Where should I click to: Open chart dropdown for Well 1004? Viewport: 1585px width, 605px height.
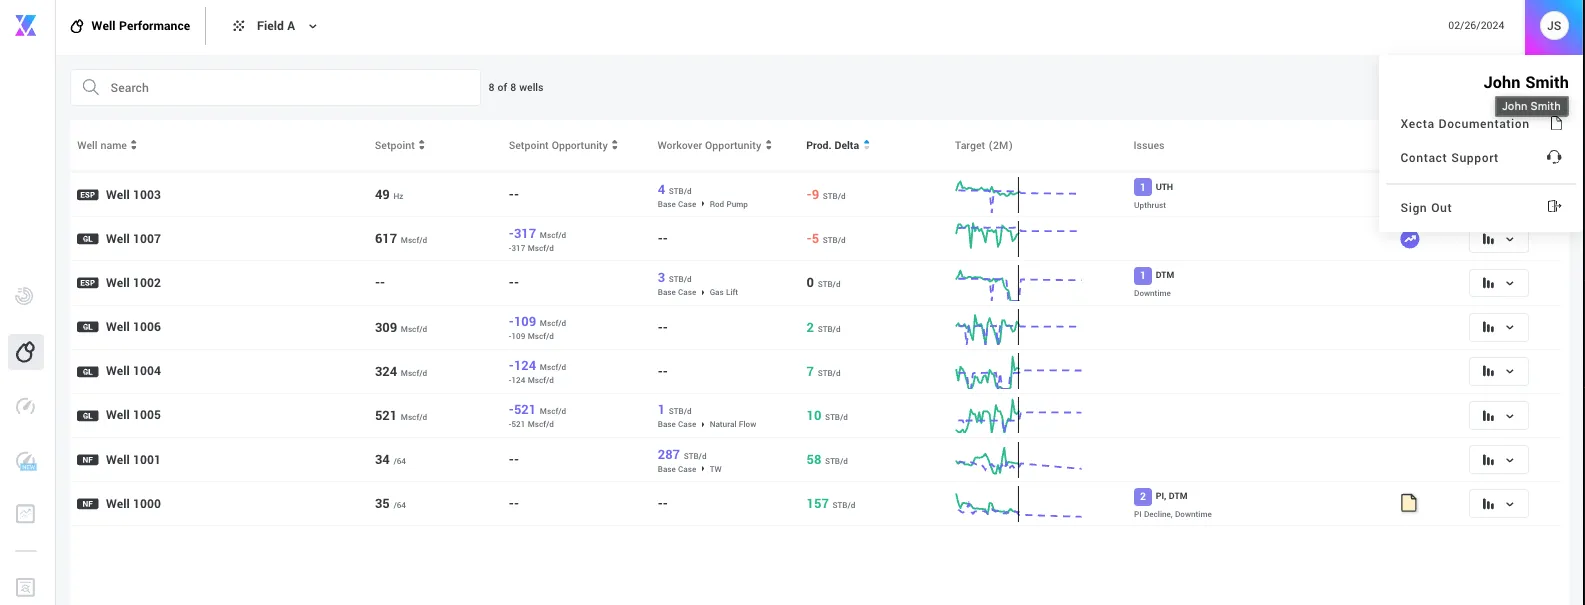tap(1498, 371)
